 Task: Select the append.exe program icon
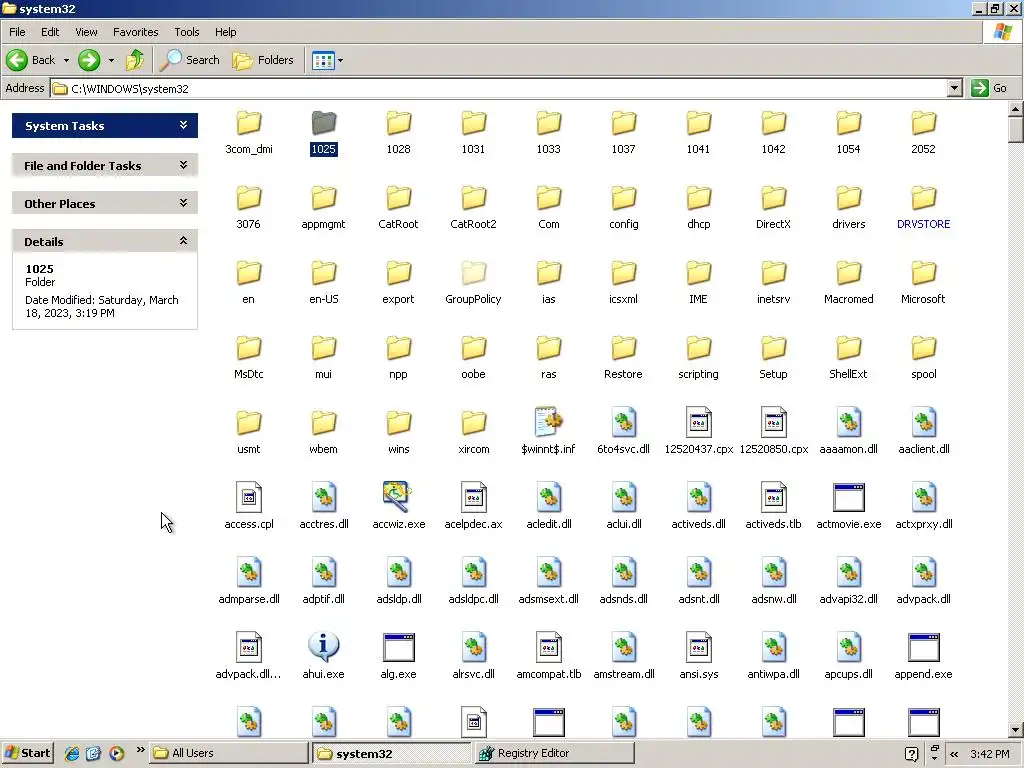click(923, 647)
